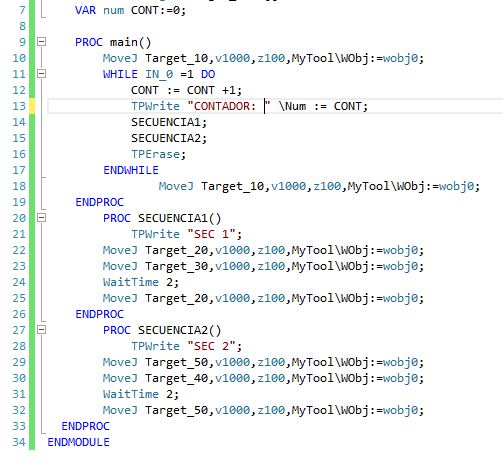Click the "SEC 2" string literal
Image resolution: width=503 pixels, height=468 pixels.
pyautogui.click(x=212, y=346)
